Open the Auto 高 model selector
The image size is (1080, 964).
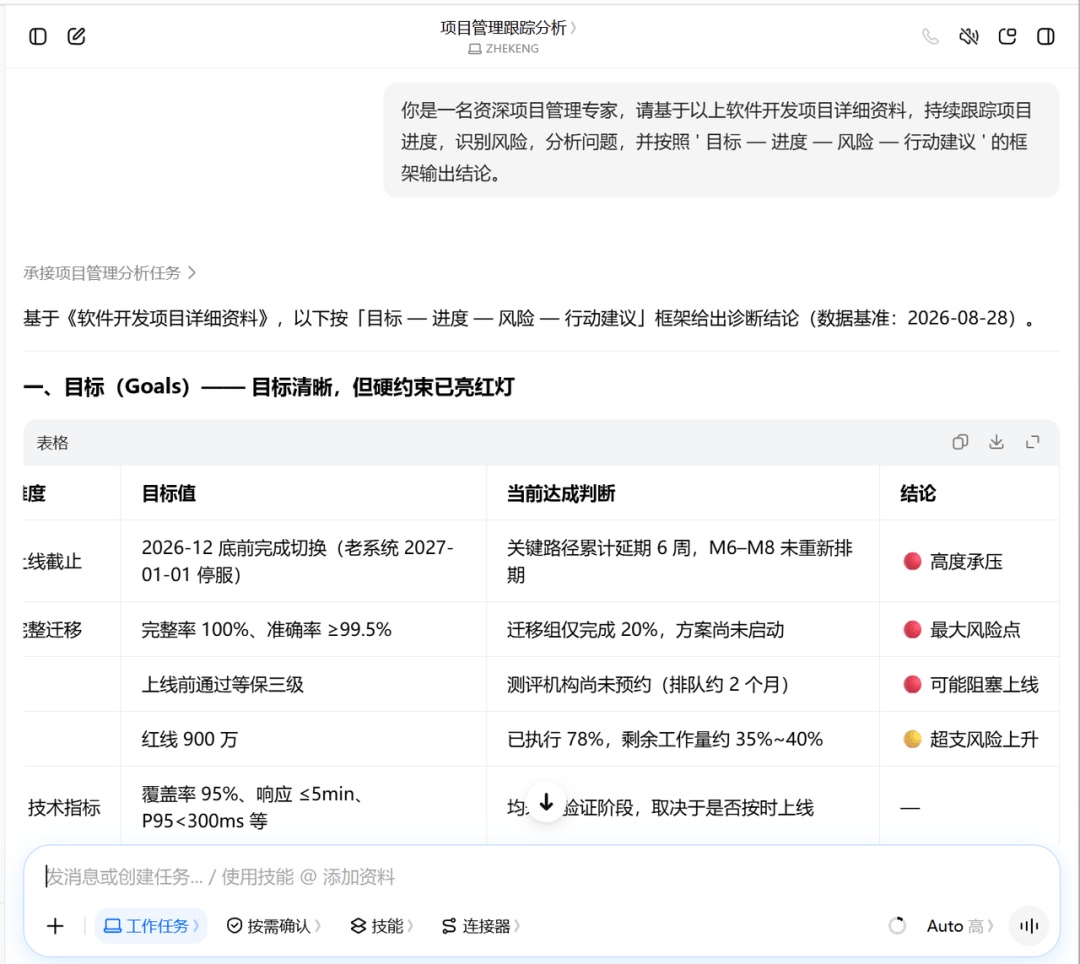(959, 926)
